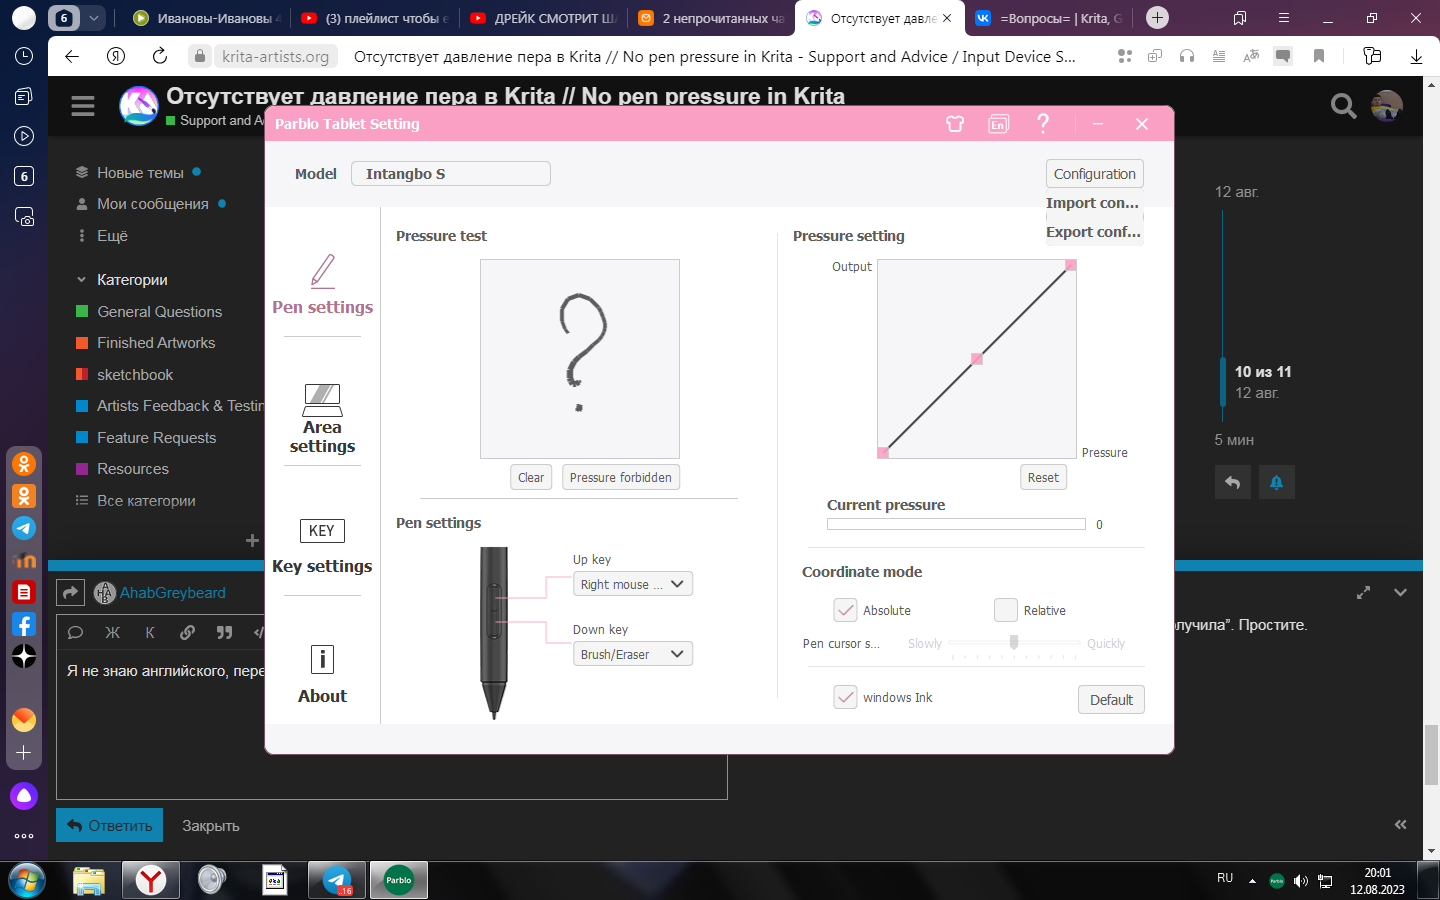Open the Up key dropdown
The height and width of the screenshot is (900, 1440).
tap(632, 584)
